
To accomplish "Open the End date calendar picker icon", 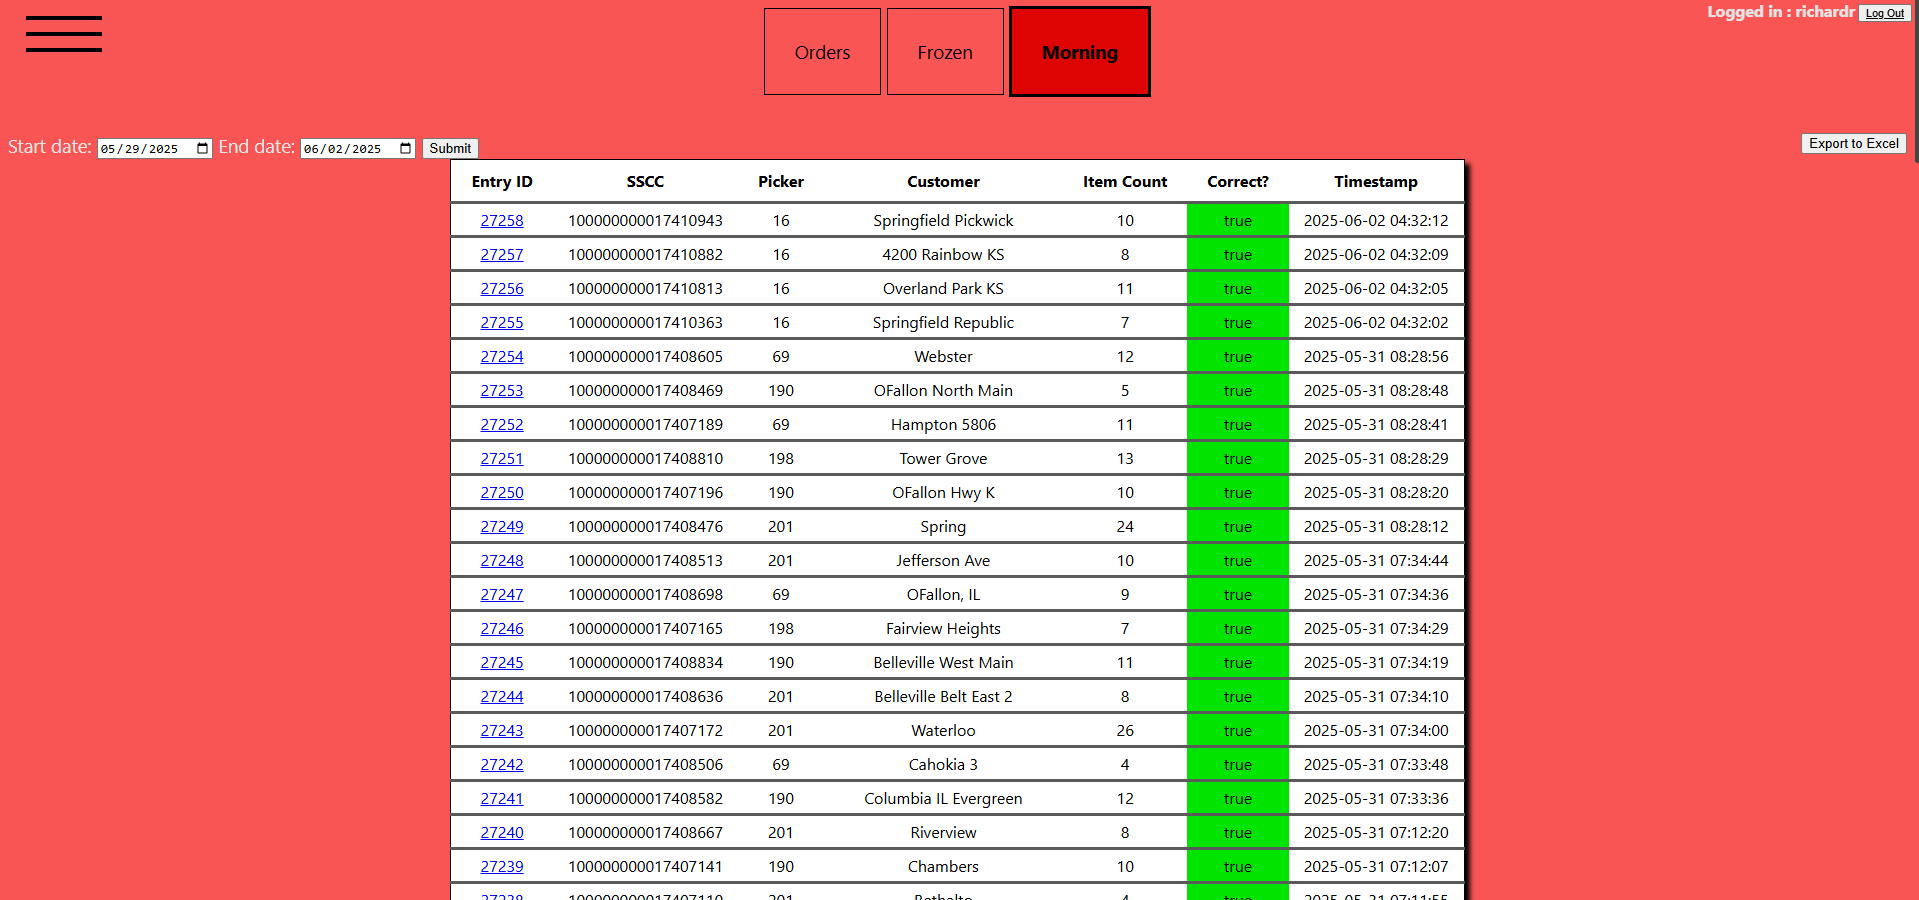I will click(406, 149).
